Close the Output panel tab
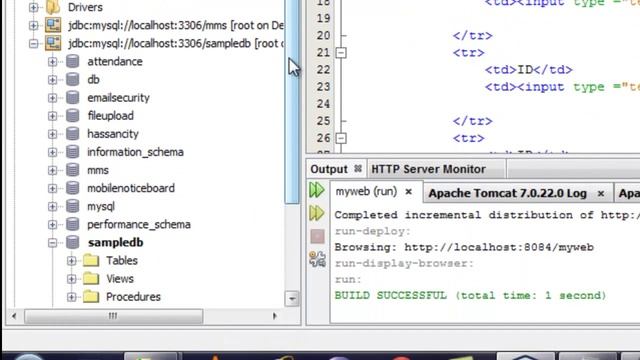The image size is (640, 360). click(358, 169)
